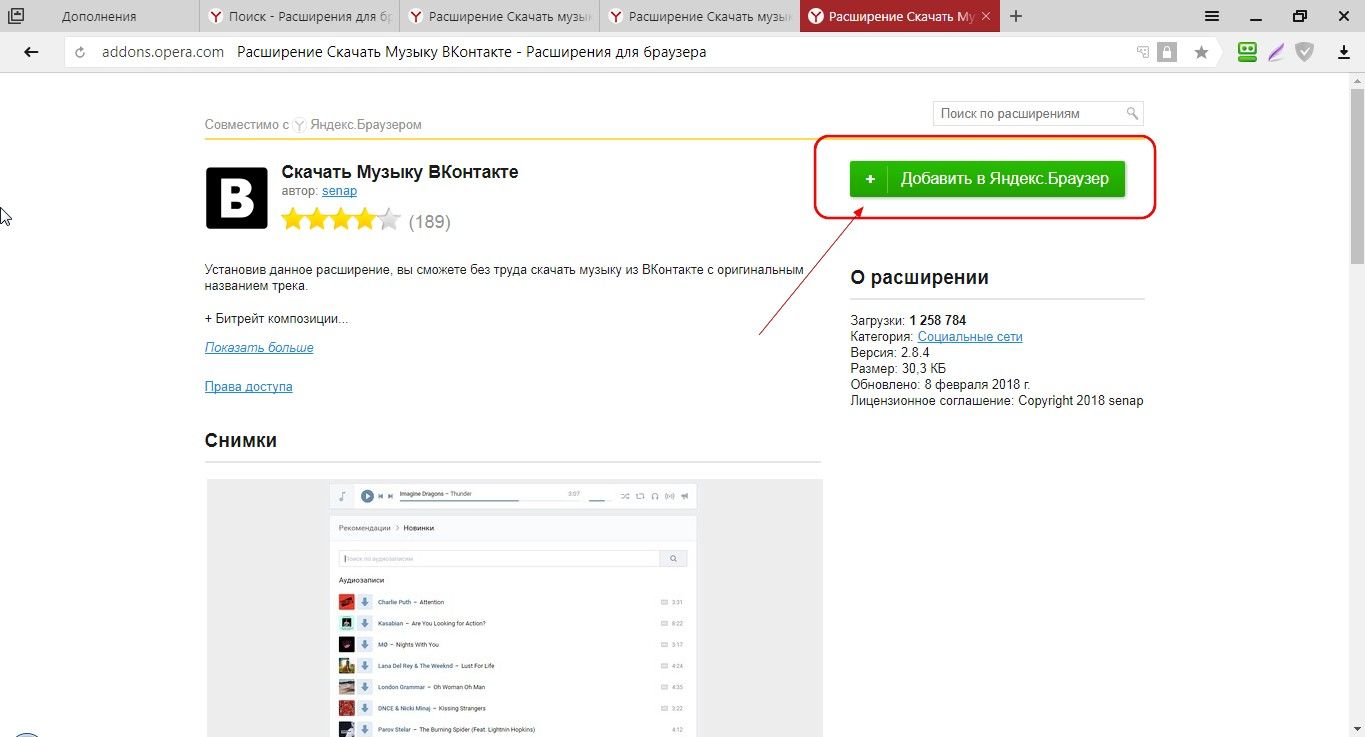Click the rating count (189)

(430, 222)
